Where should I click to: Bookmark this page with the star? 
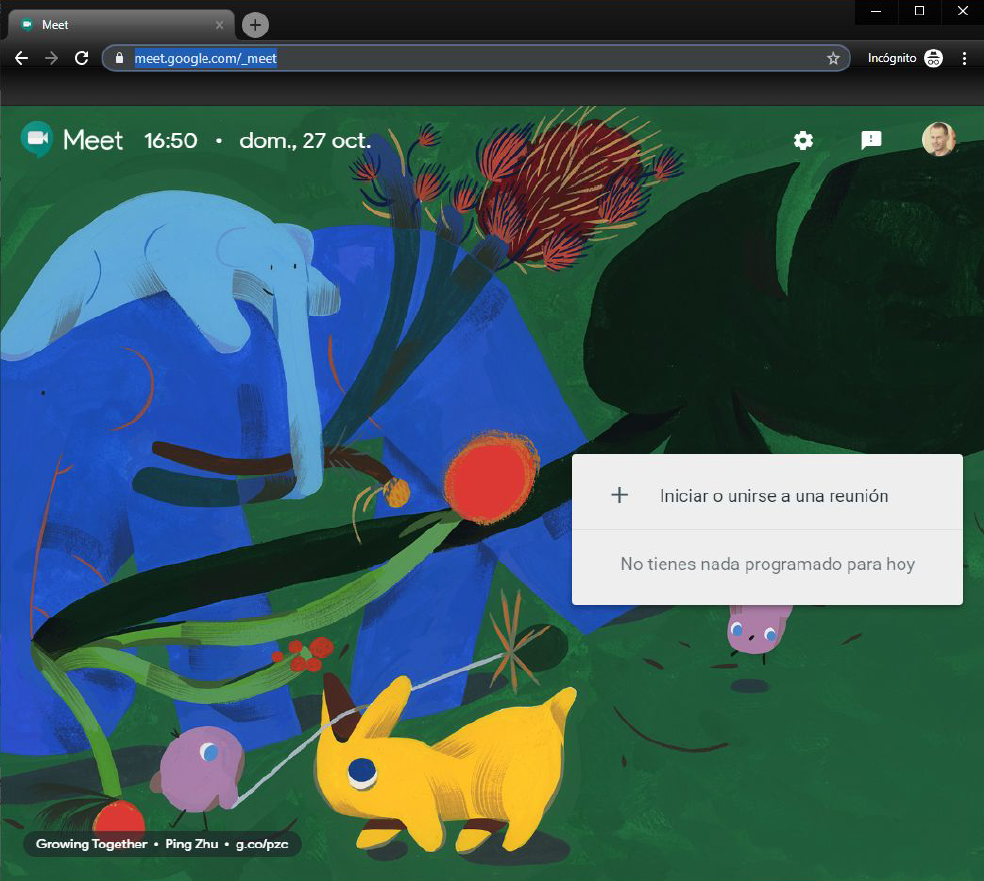click(x=833, y=58)
